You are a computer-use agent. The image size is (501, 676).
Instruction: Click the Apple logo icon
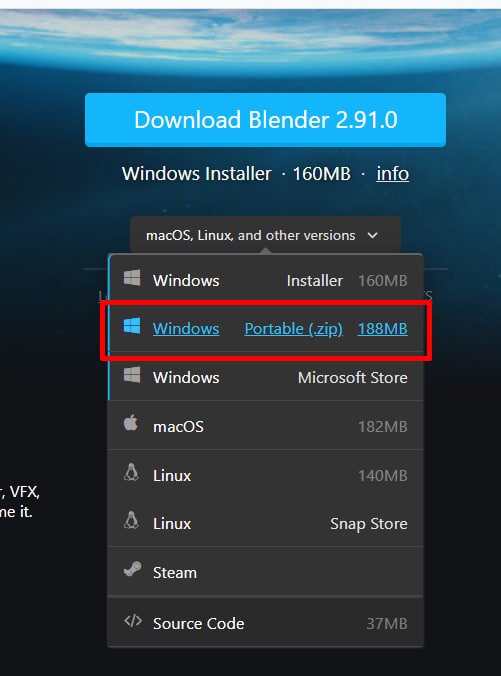(x=131, y=422)
